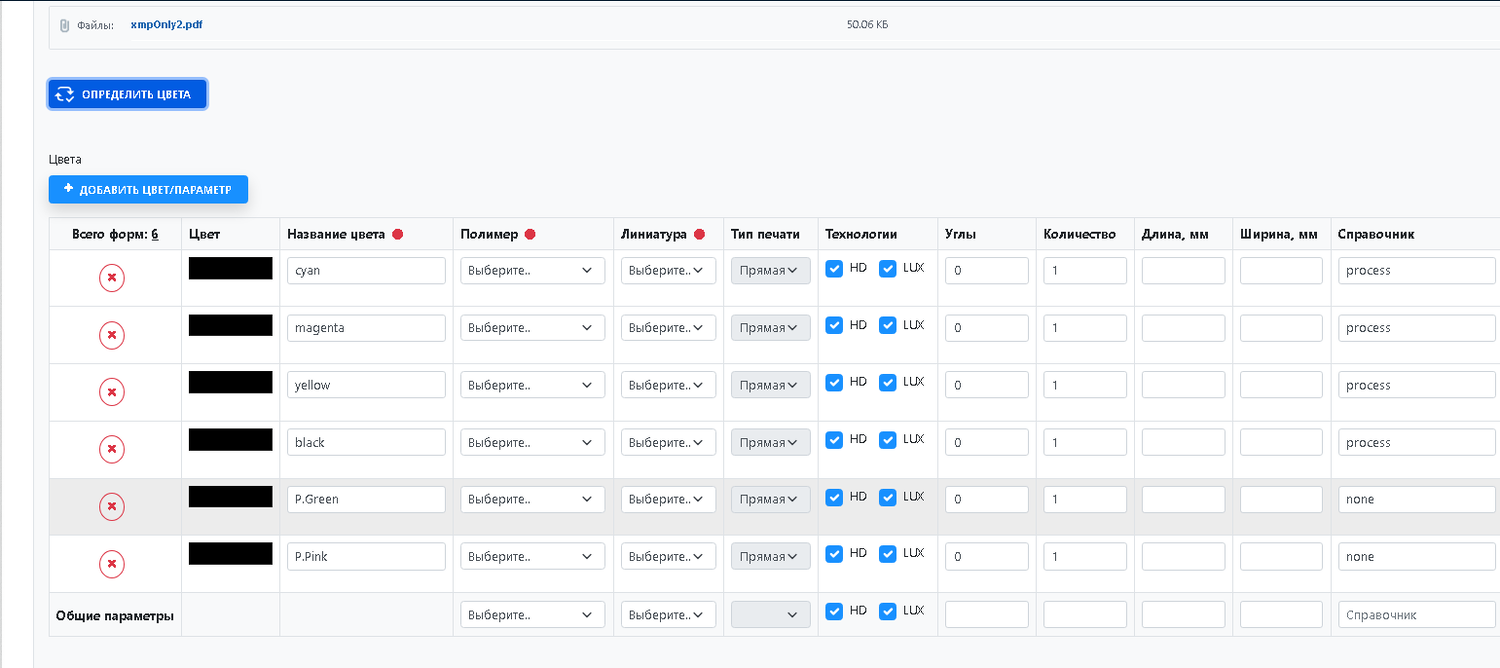This screenshot has height=668, width=1500.
Task: Remove the P.Green color row
Action: pyautogui.click(x=112, y=507)
